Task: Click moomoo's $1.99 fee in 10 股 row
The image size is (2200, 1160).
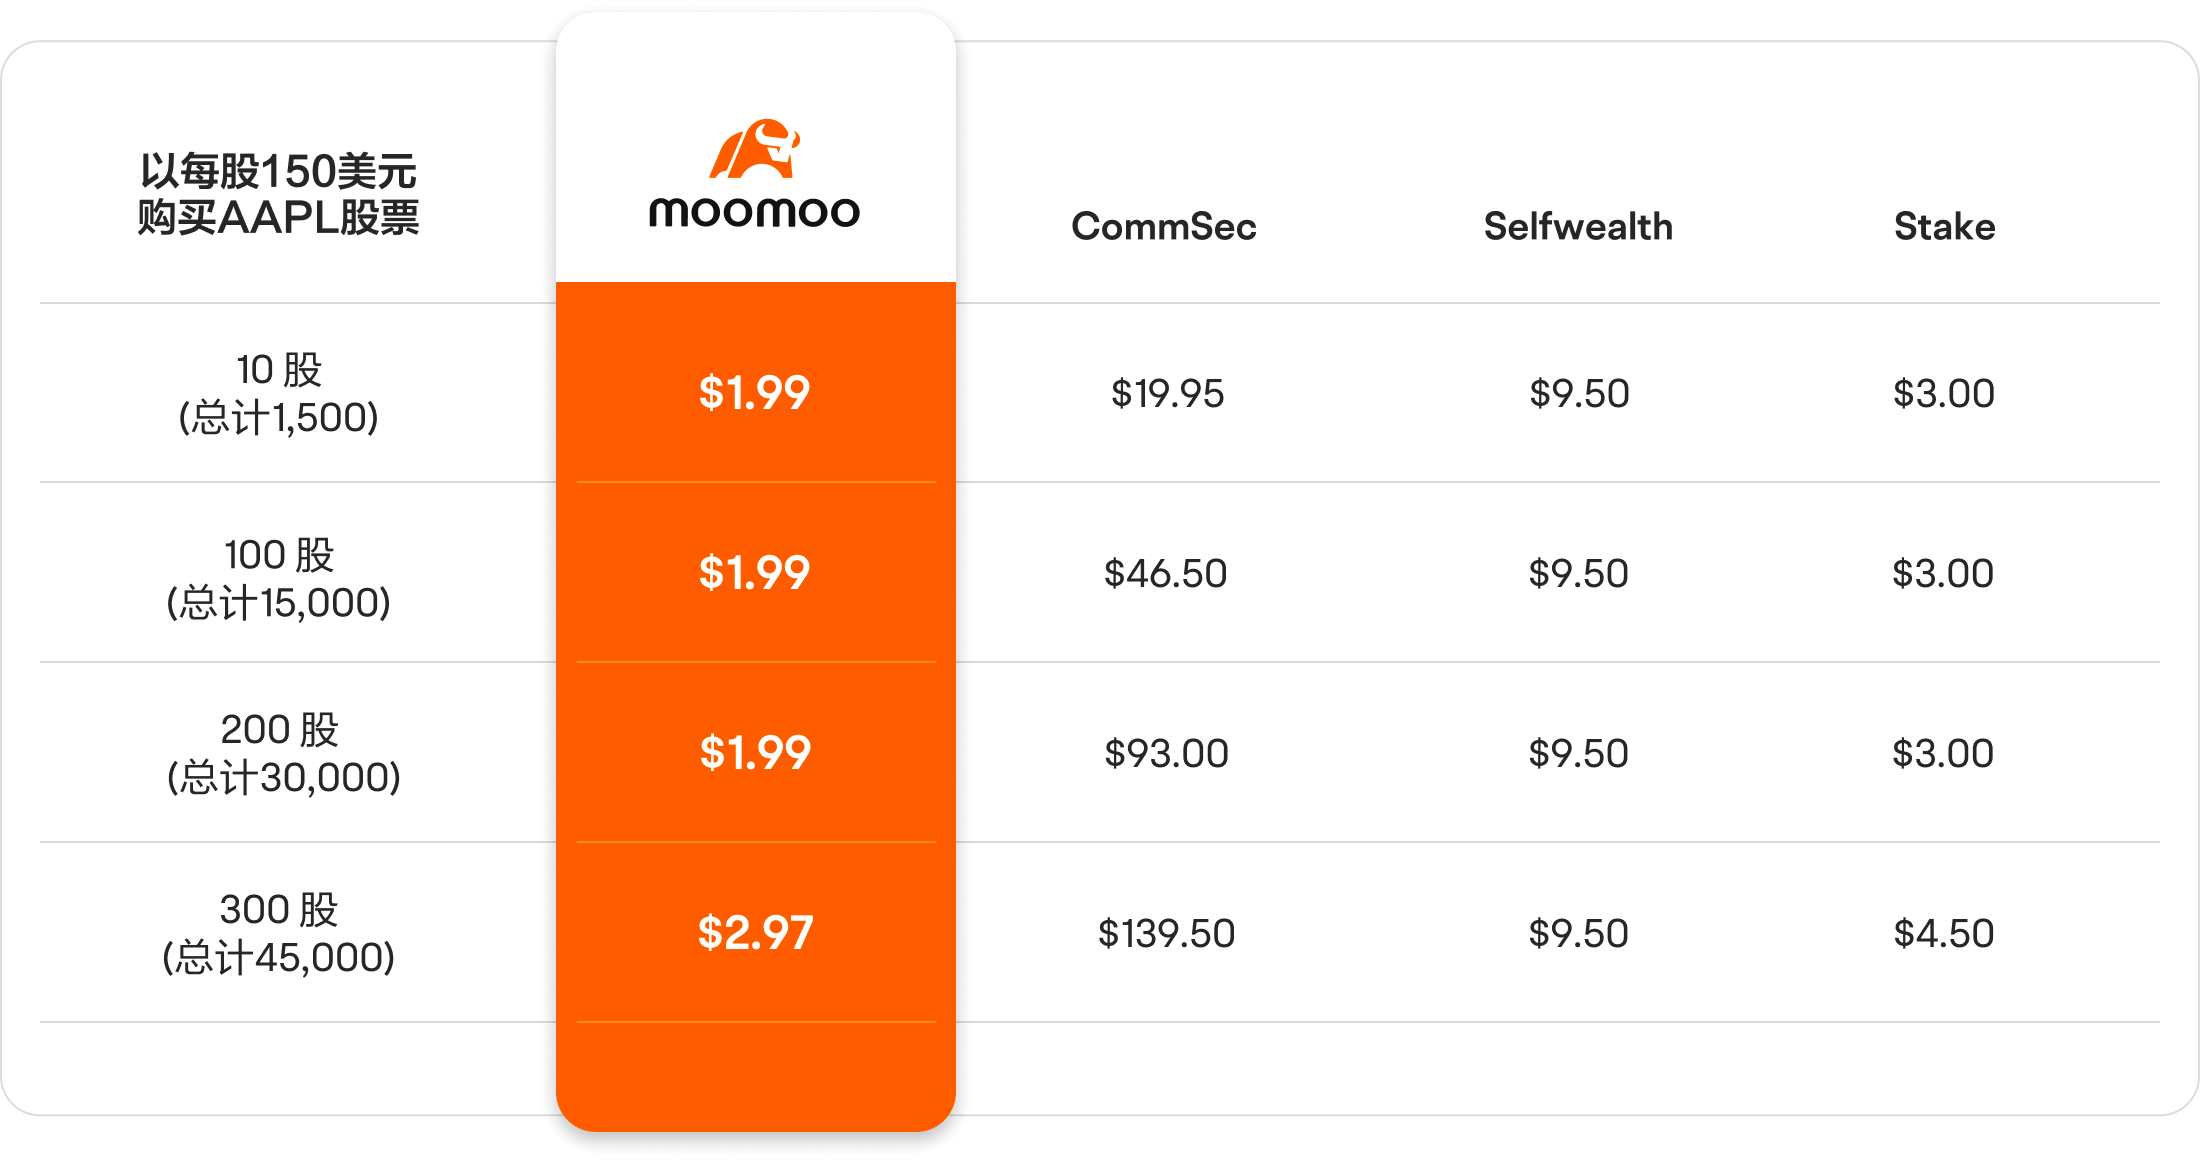Action: 755,393
